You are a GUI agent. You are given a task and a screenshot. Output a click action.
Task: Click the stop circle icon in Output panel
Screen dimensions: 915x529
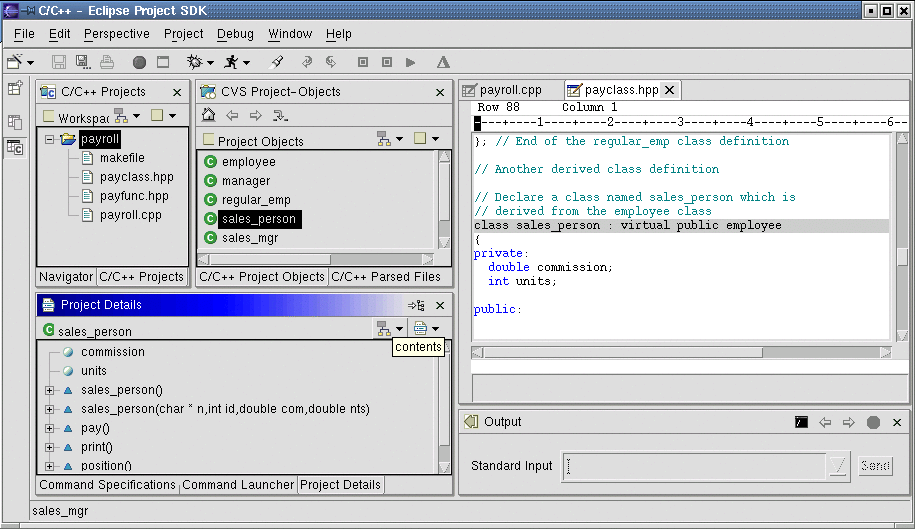(x=873, y=422)
